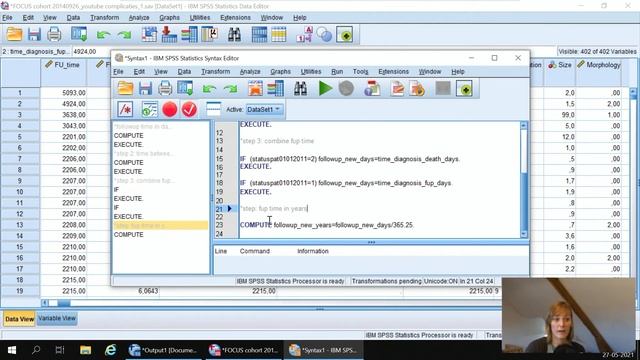The height and width of the screenshot is (360, 640).
Task: Go to variable icon in Data Editor
Action: (x=169, y=35)
